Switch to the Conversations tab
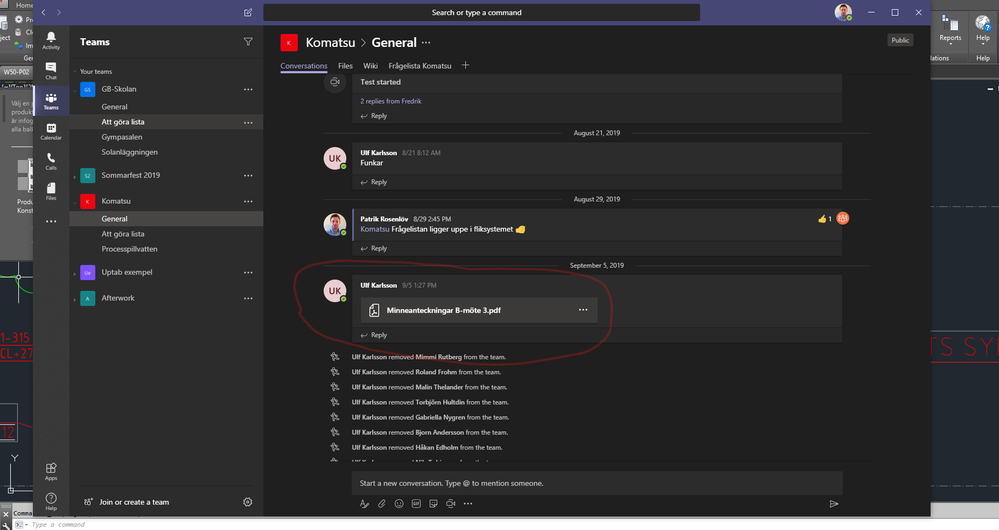Screen dimensions: 999x530 (304, 66)
